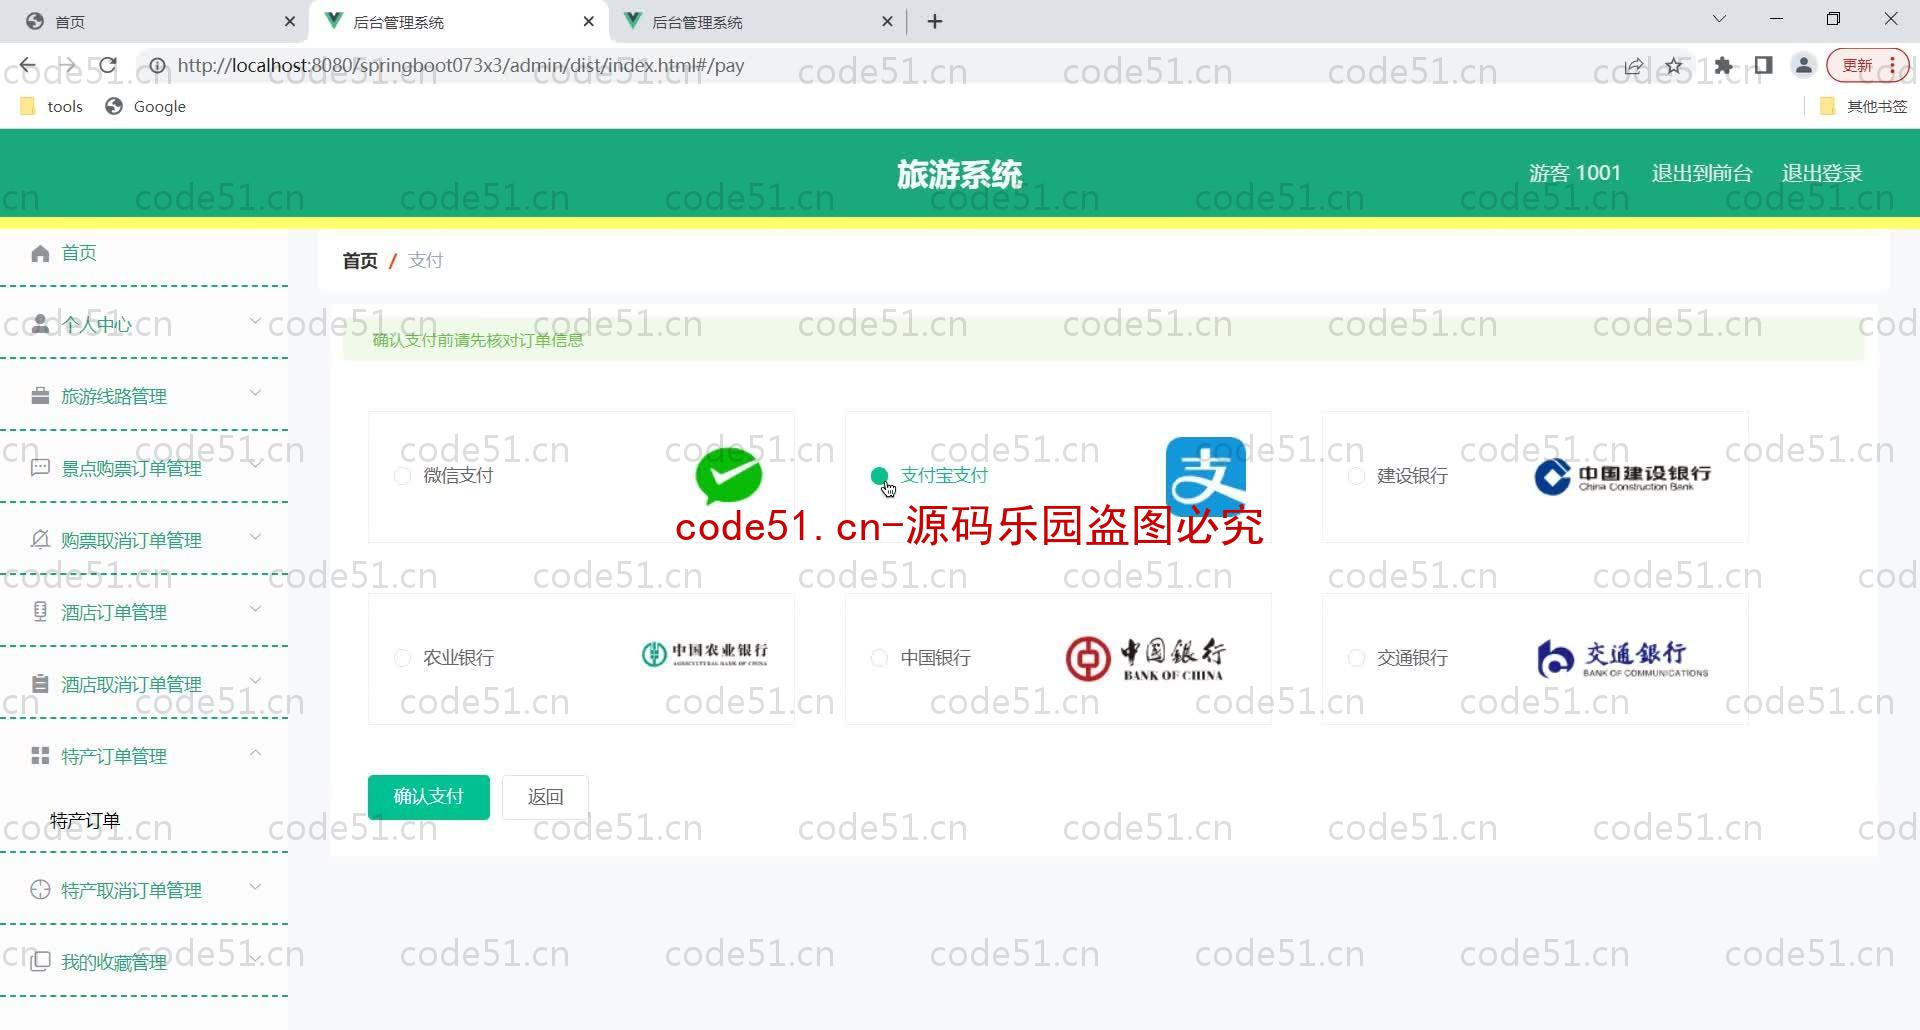Open a new browser tab
The height and width of the screenshot is (1030, 1920).
[935, 21]
